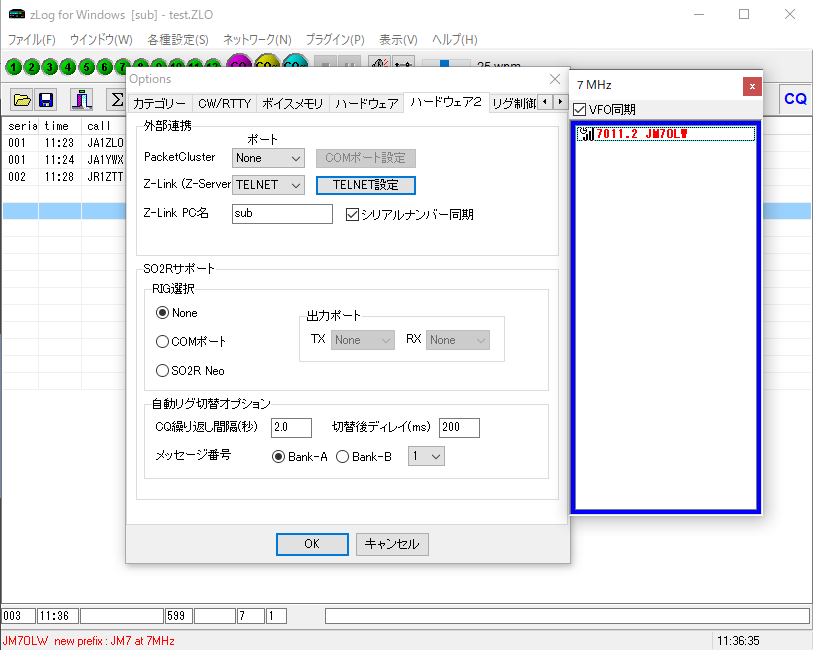Open message number dropdown
The height and width of the screenshot is (650, 813).
[x=426, y=456]
